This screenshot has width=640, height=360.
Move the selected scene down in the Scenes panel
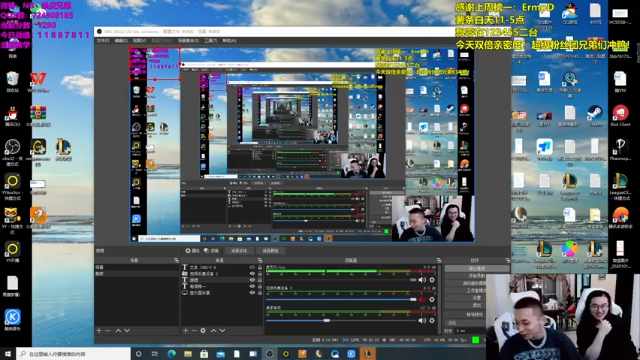coord(127,330)
